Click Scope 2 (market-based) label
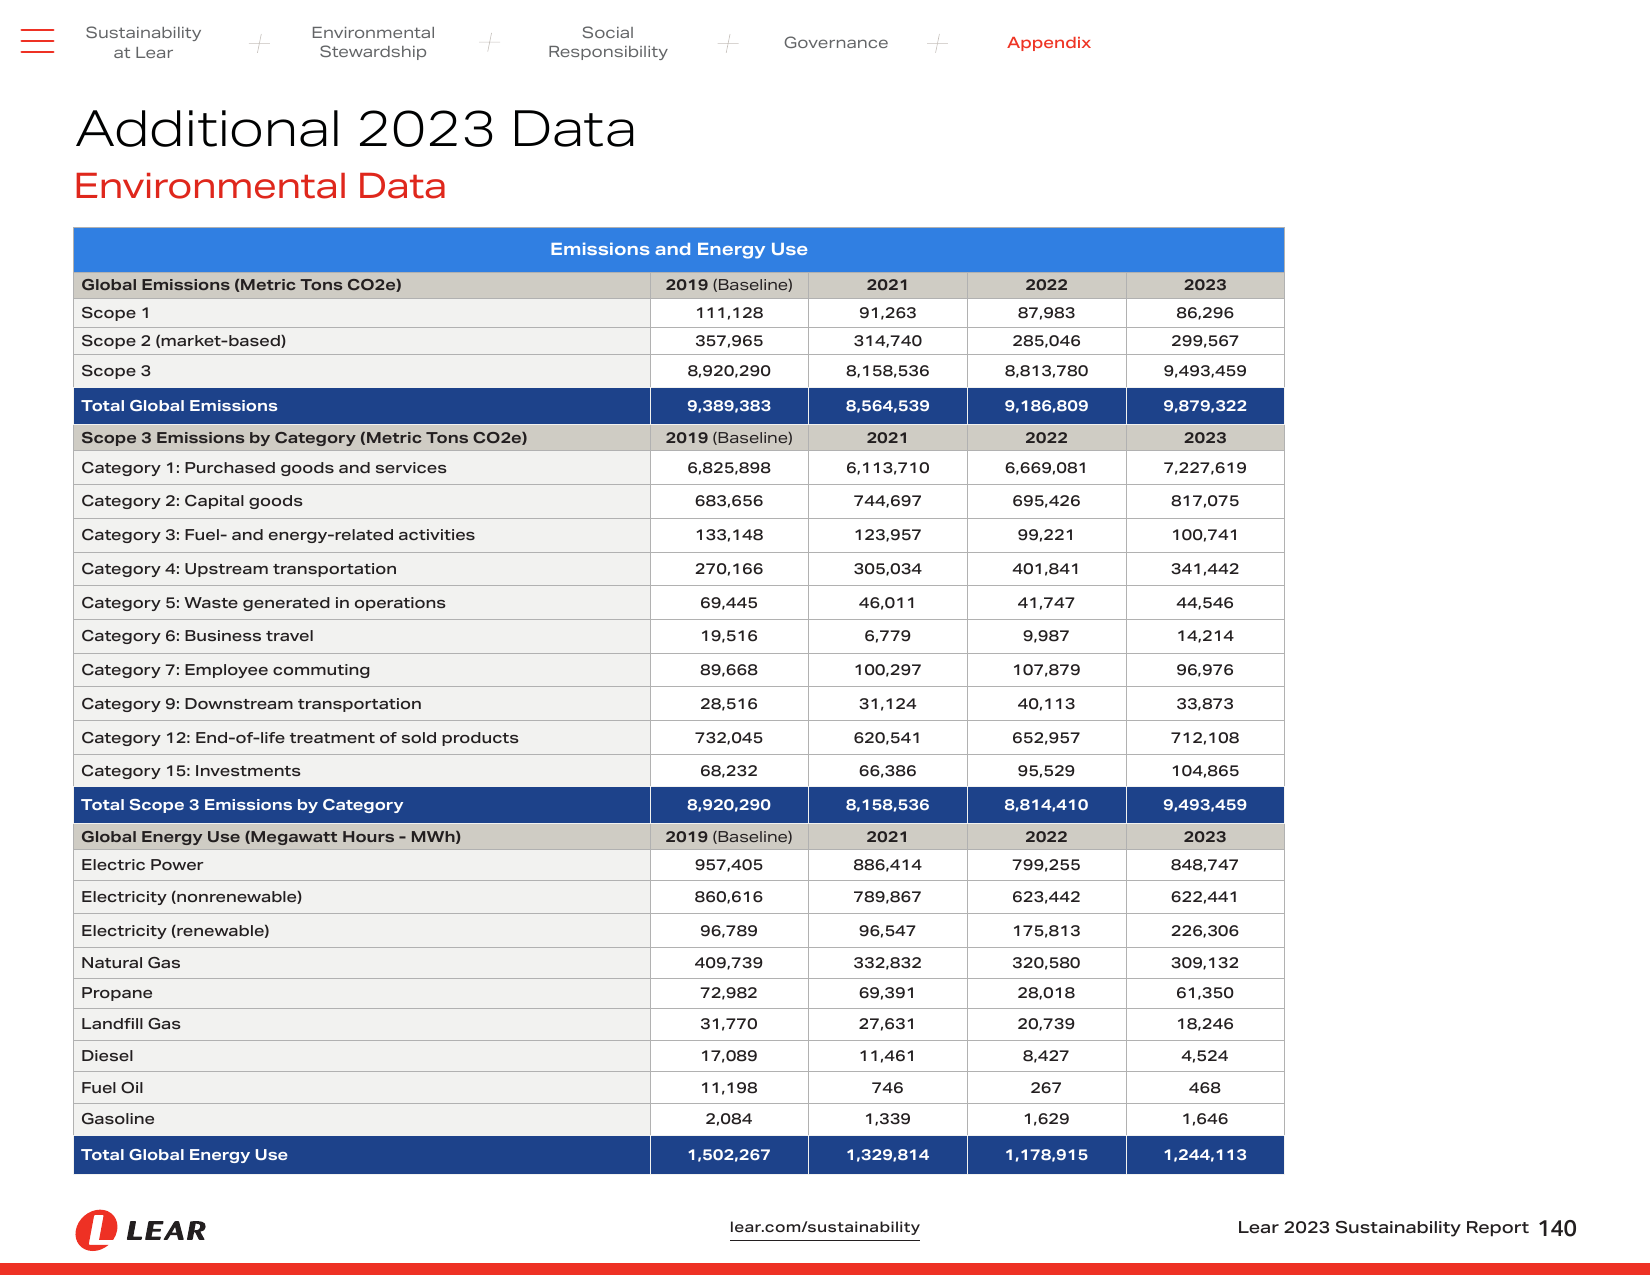This screenshot has width=1650, height=1275. point(184,341)
